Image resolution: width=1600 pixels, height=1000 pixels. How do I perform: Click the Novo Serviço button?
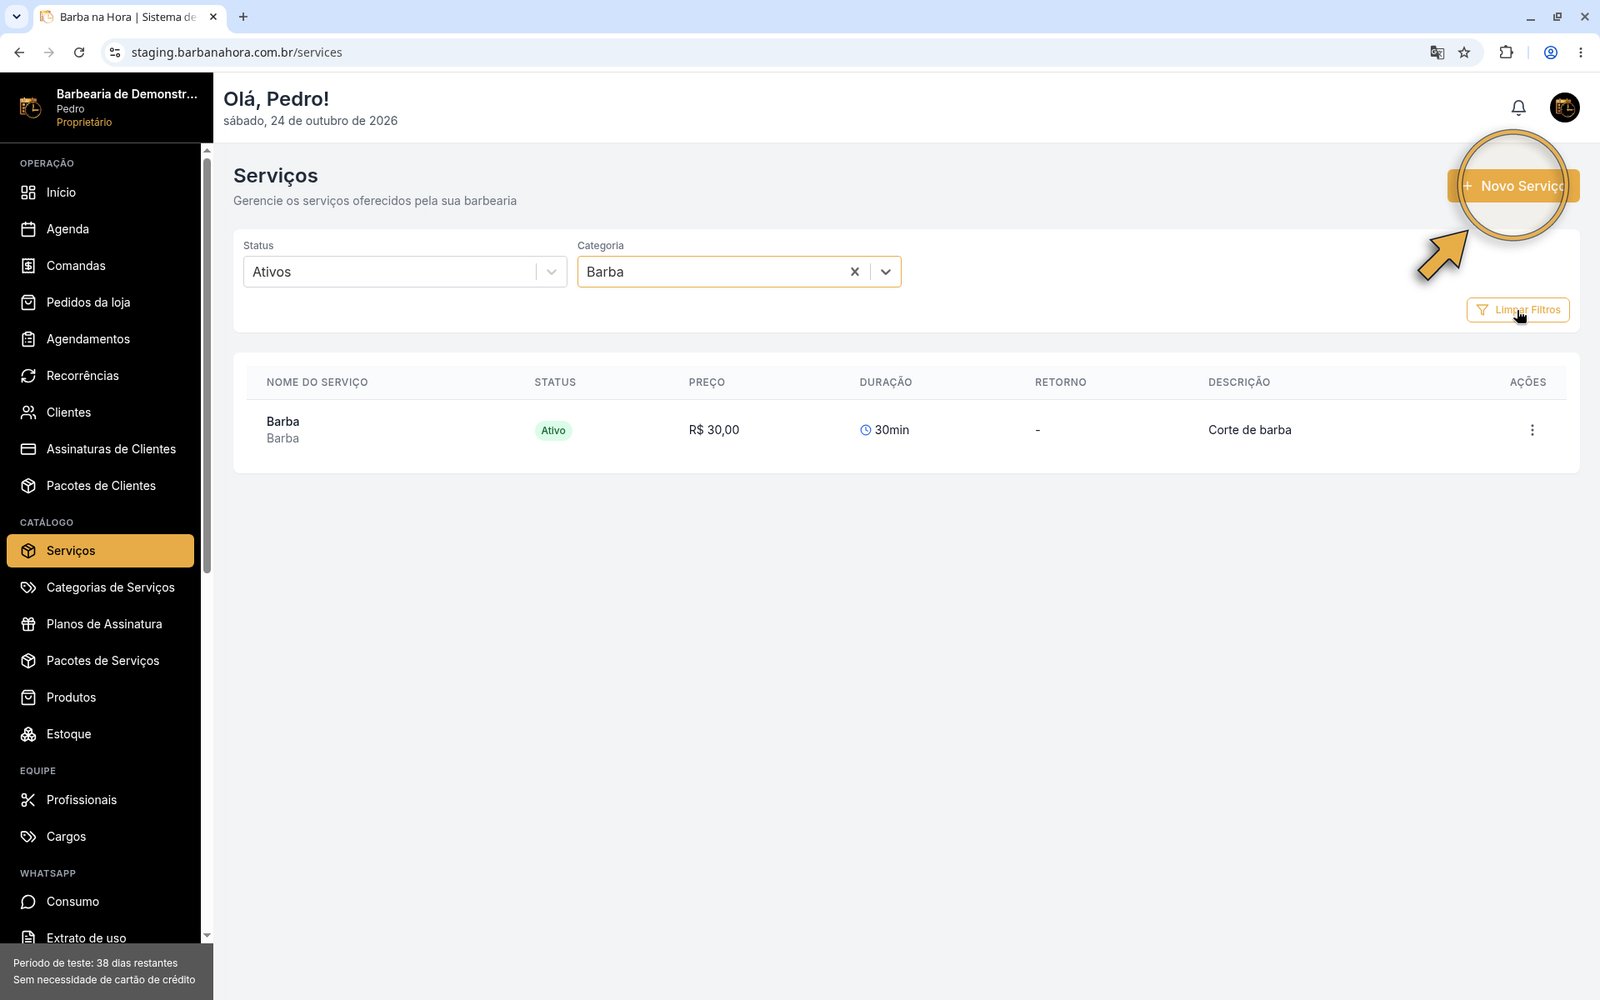coord(1513,186)
